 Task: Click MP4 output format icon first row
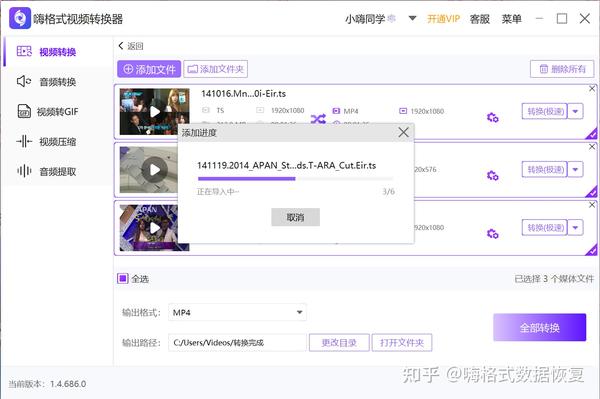click(336, 111)
